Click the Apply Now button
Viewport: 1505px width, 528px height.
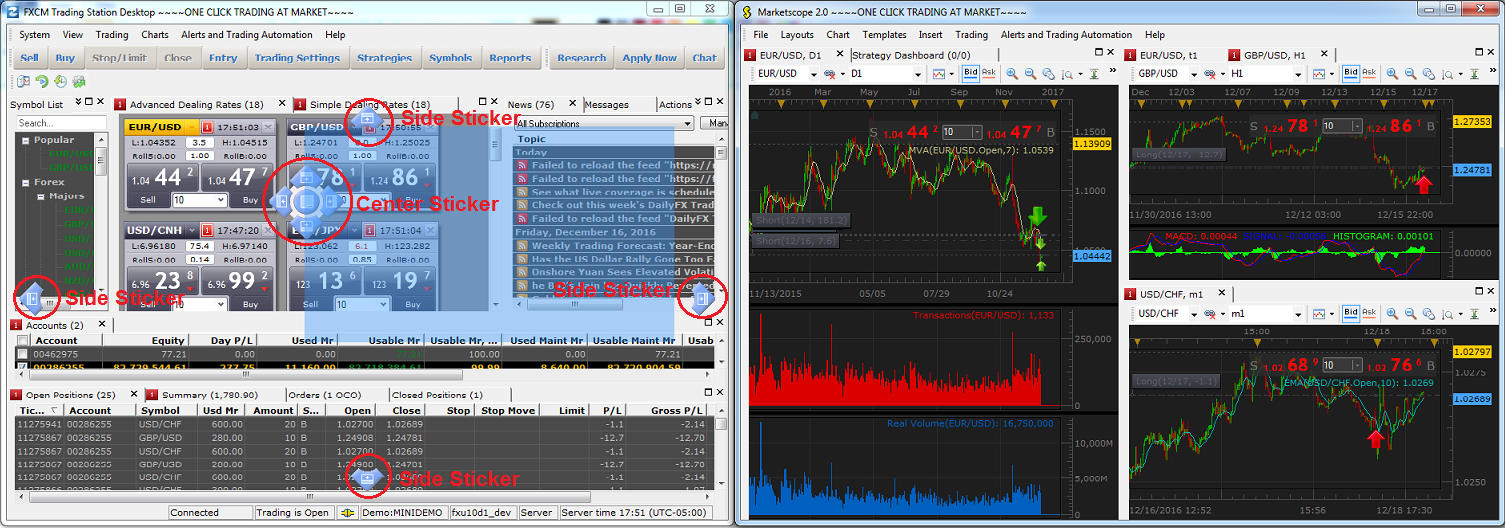tap(650, 58)
